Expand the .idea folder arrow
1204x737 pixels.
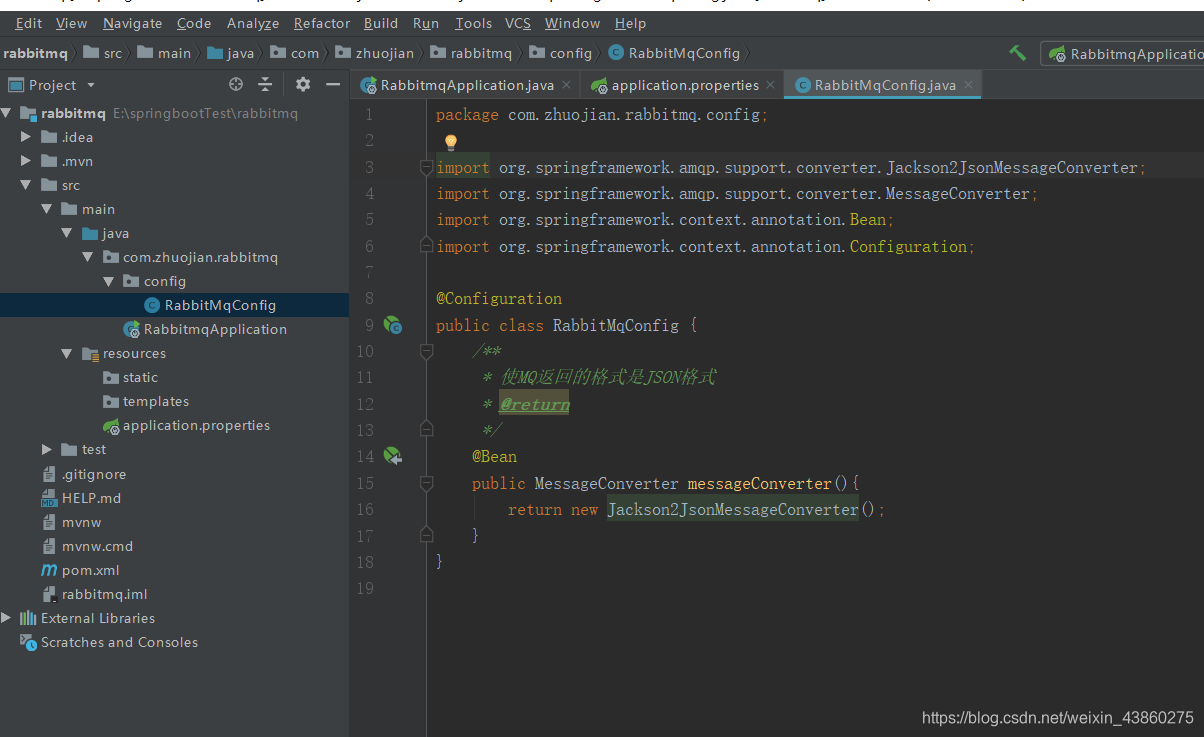(x=27, y=137)
